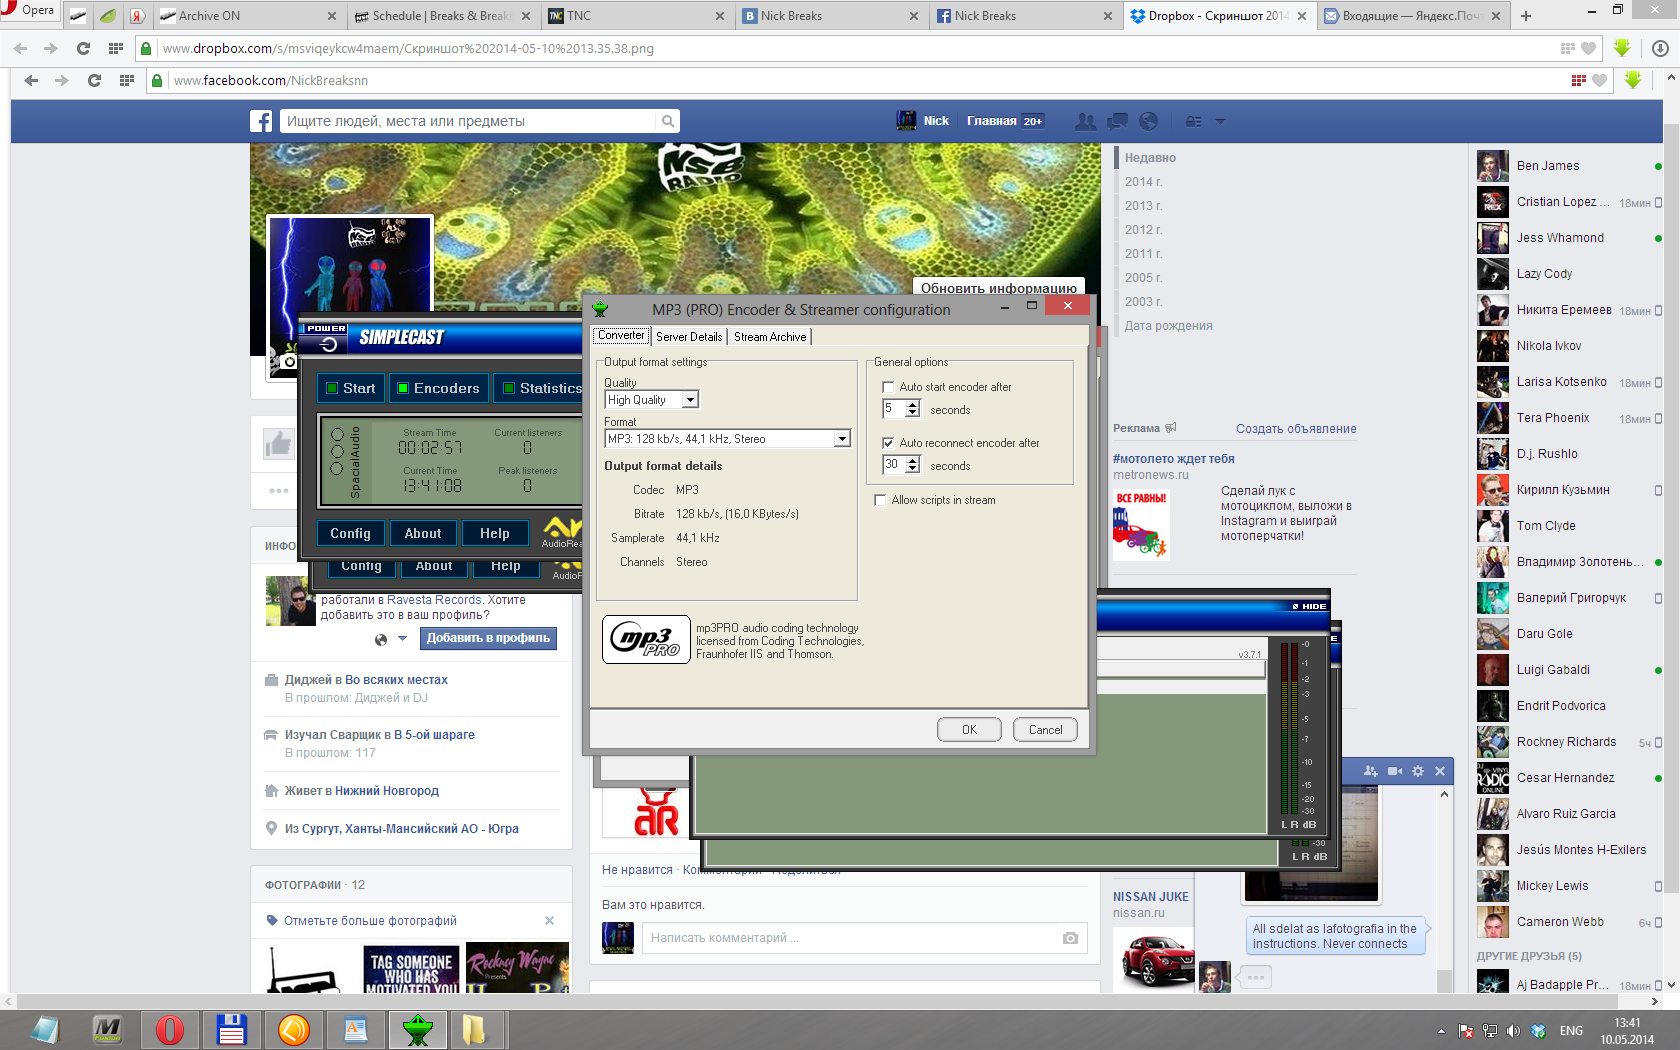This screenshot has height=1050, width=1680.
Task: Switch to the Server Details tab
Action: point(688,337)
